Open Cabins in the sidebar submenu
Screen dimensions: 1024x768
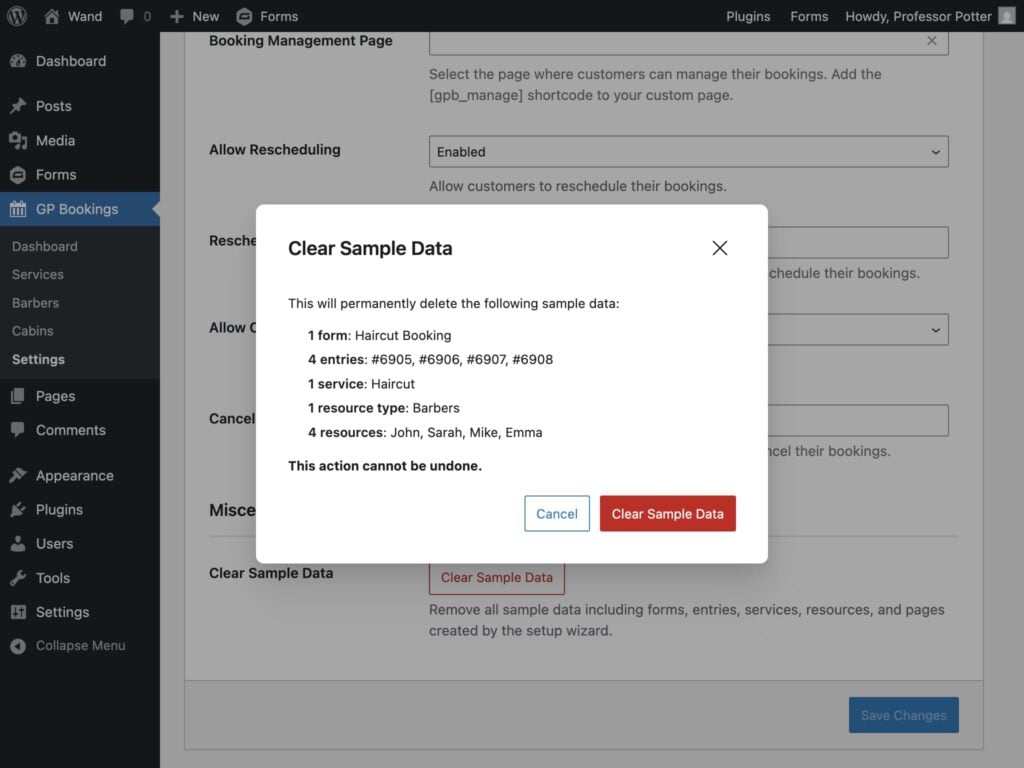coord(33,331)
